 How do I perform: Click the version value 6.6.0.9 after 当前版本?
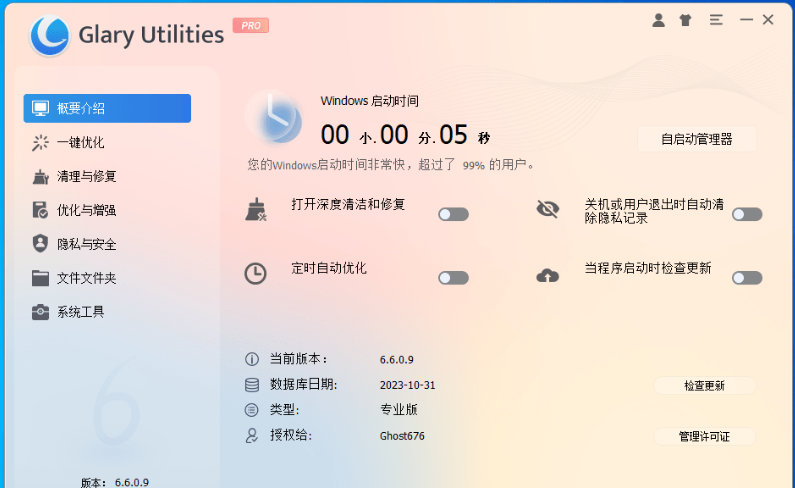click(x=396, y=360)
